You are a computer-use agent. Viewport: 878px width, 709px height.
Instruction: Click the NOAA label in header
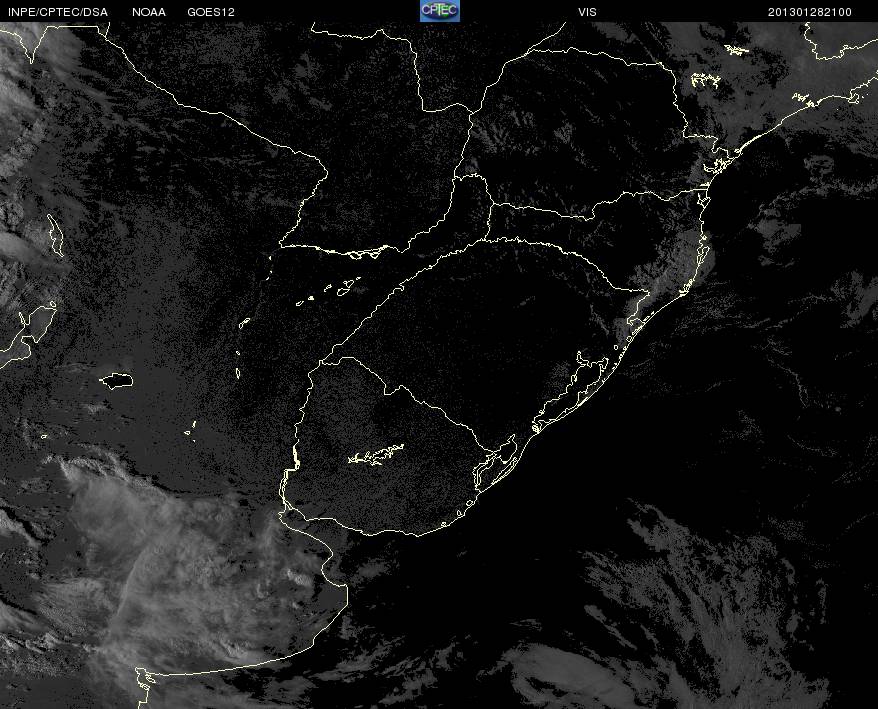click(x=149, y=12)
